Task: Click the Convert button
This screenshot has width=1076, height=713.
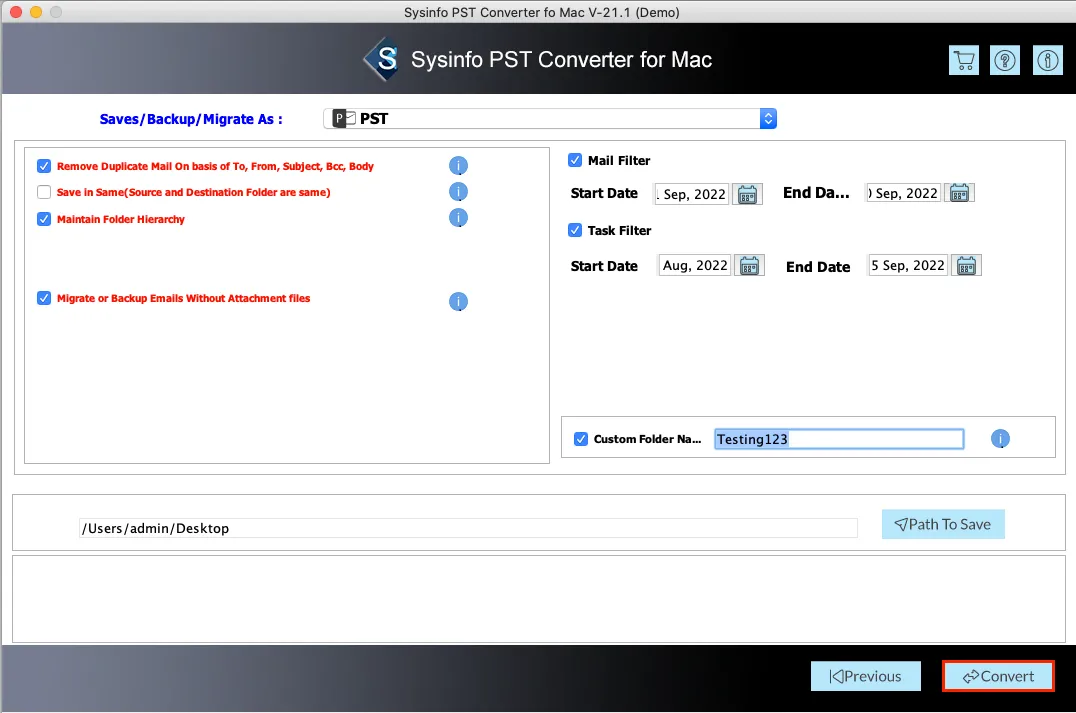Action: click(998, 676)
